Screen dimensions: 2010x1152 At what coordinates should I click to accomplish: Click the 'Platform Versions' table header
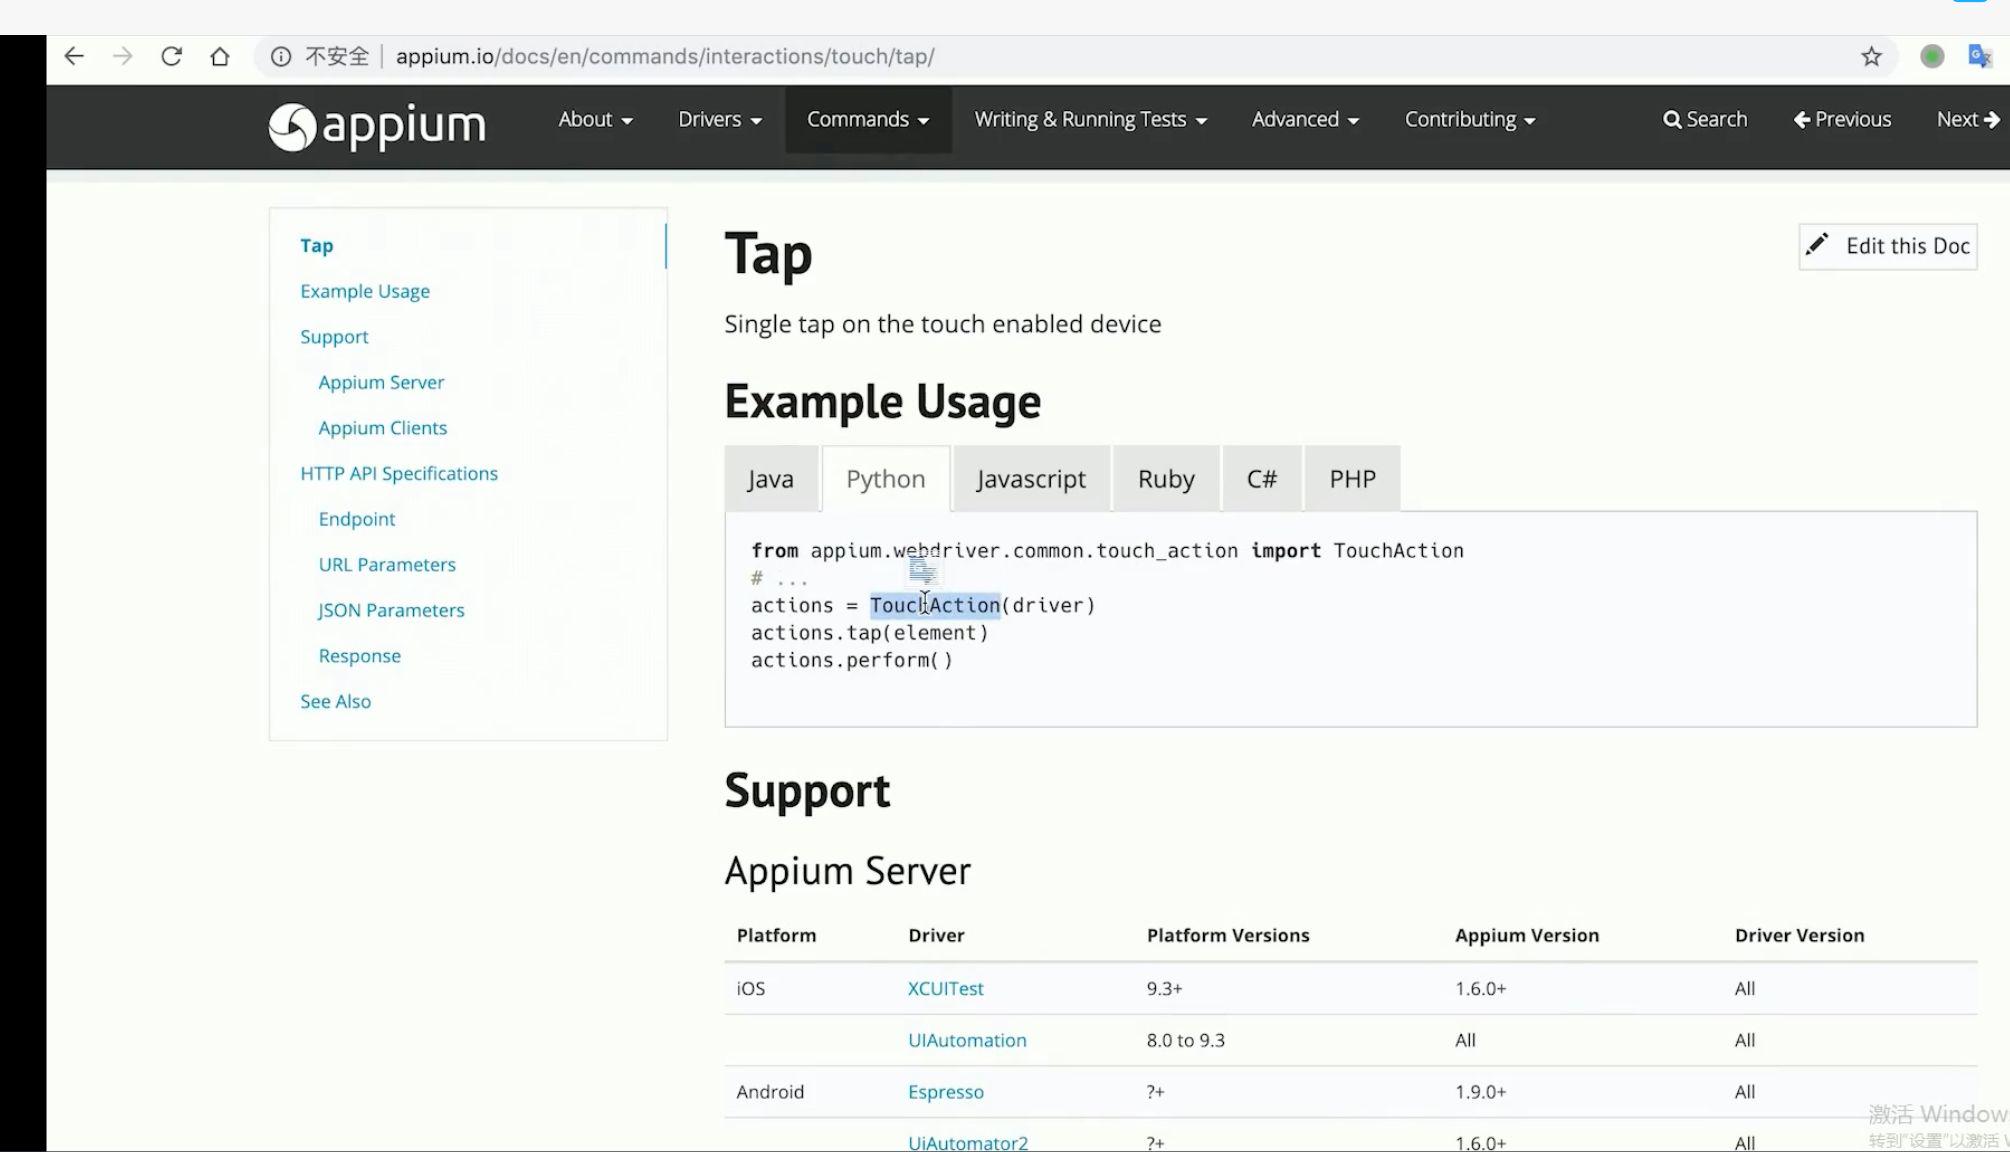coord(1228,935)
